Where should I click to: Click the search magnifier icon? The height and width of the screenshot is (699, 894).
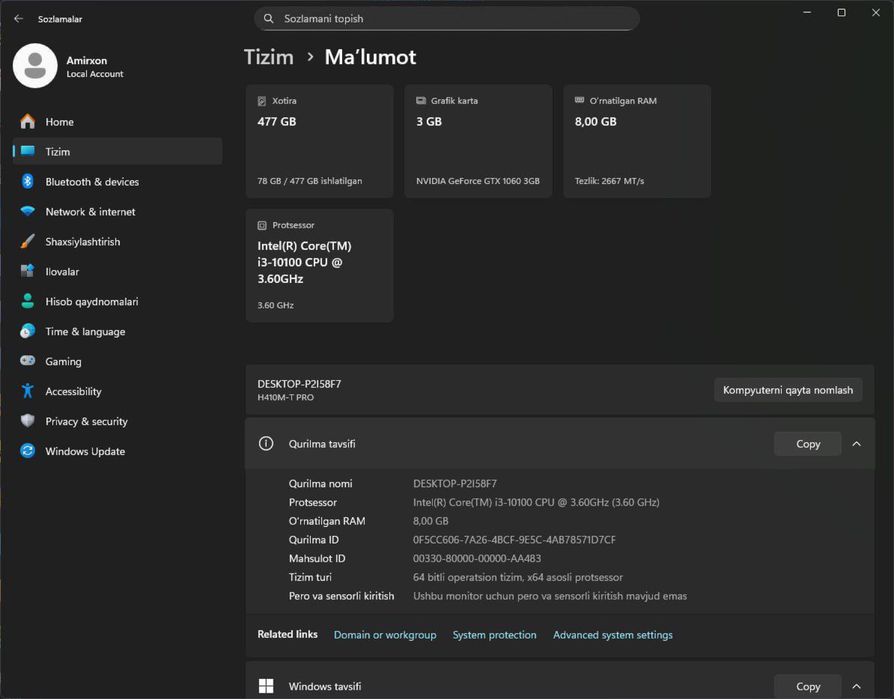[x=269, y=18]
